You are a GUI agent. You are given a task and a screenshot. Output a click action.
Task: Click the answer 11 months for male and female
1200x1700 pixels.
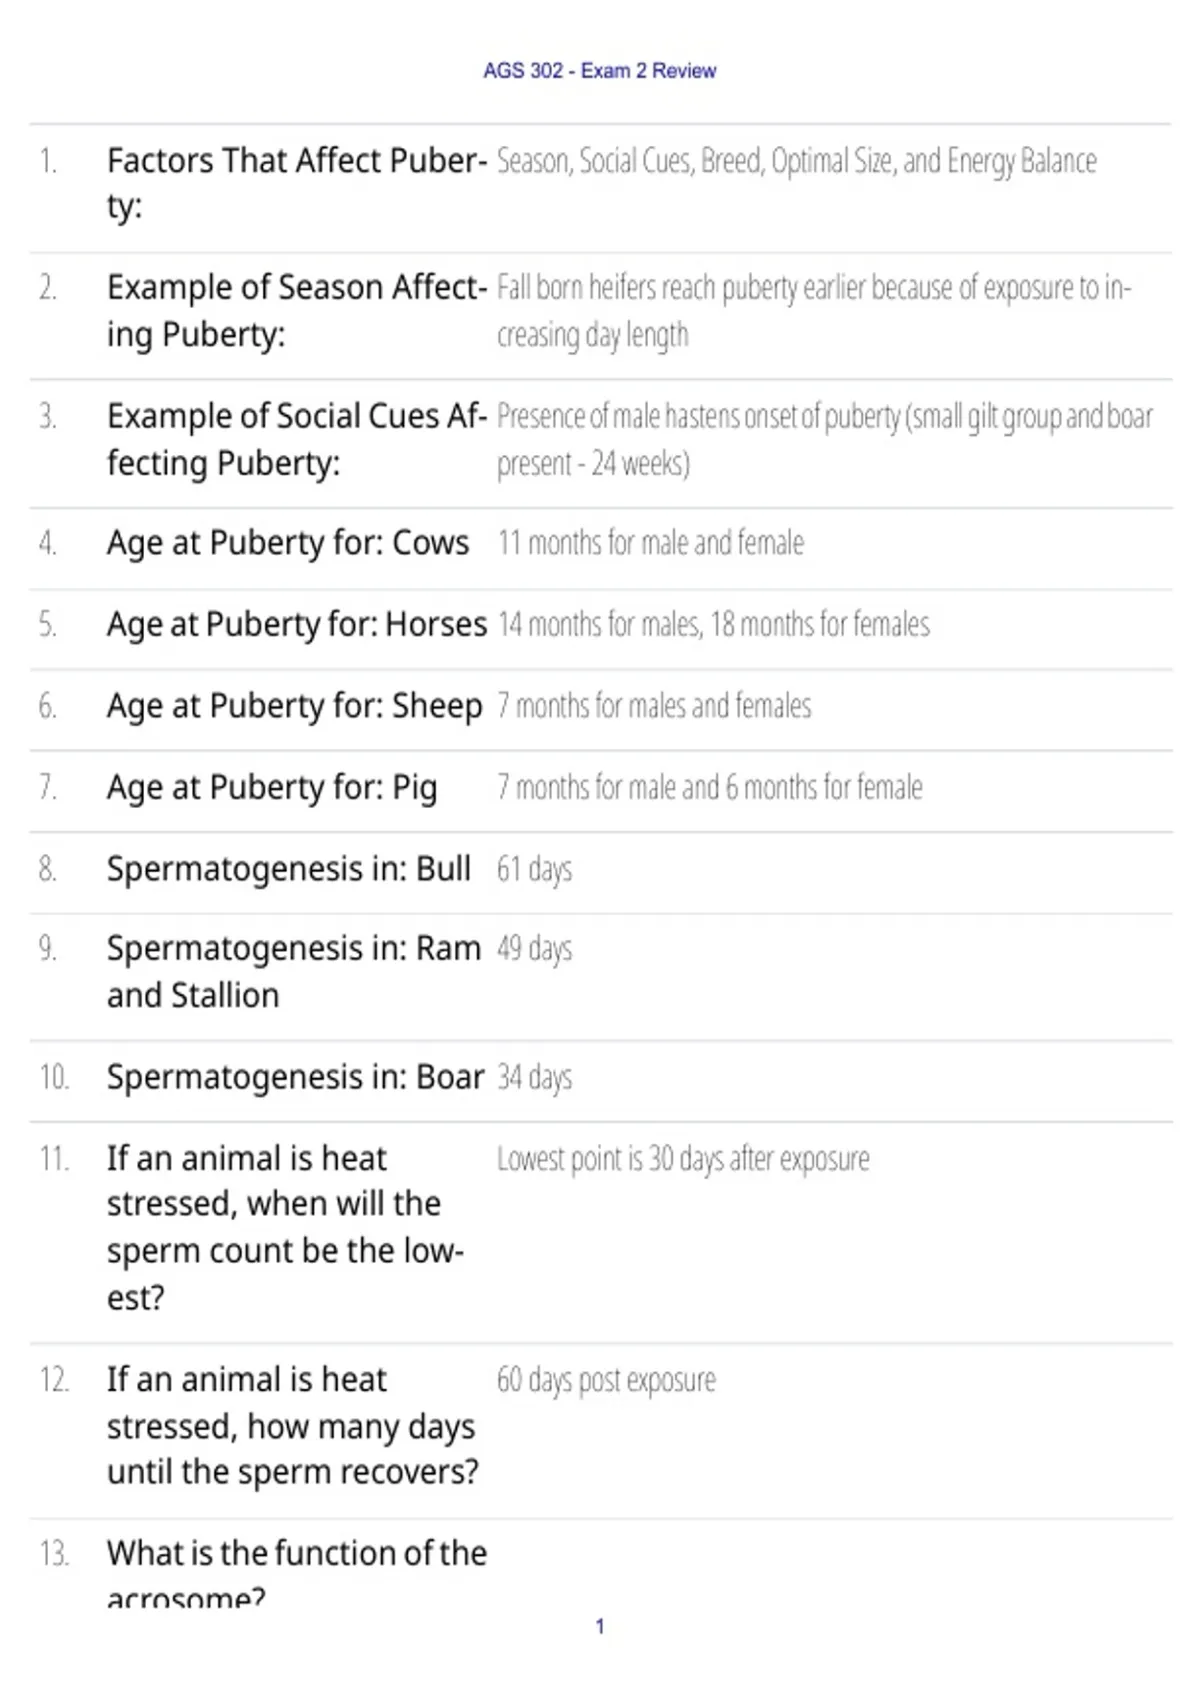point(650,543)
